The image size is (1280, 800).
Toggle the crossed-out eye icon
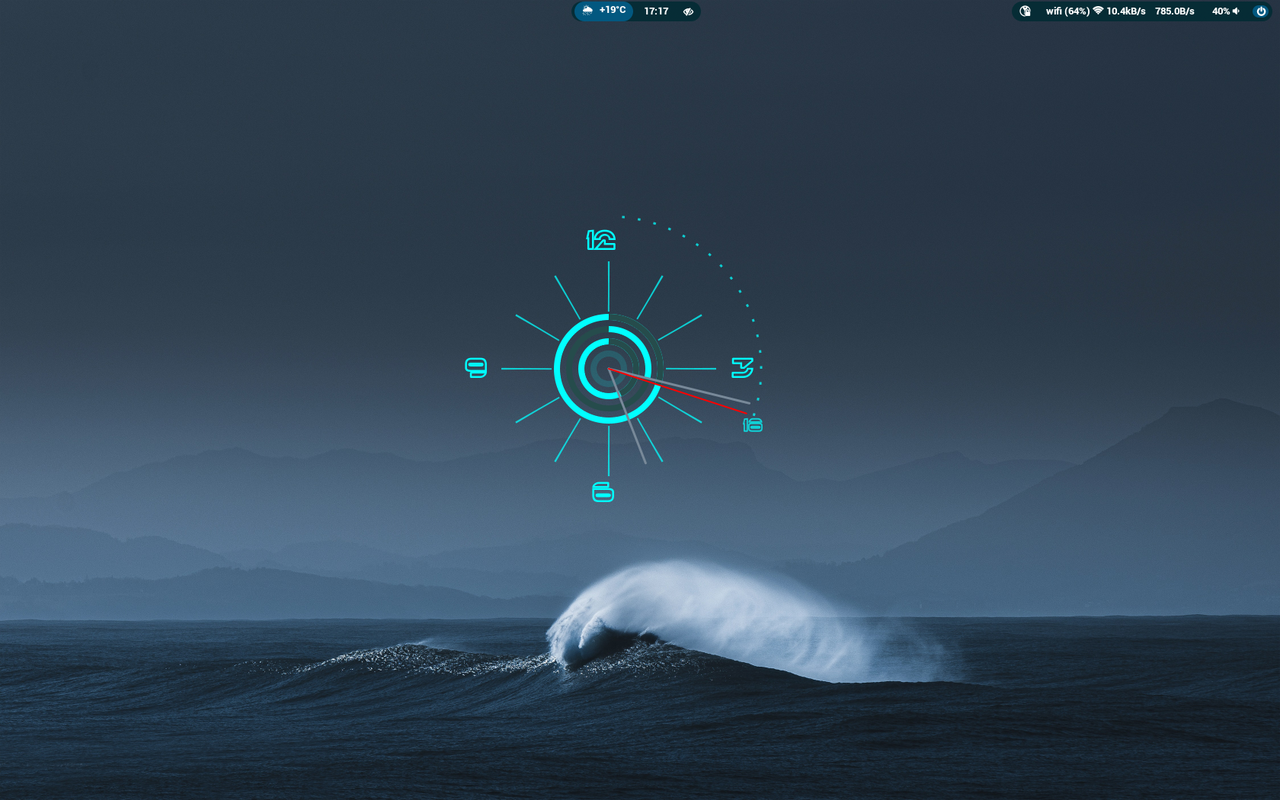688,11
